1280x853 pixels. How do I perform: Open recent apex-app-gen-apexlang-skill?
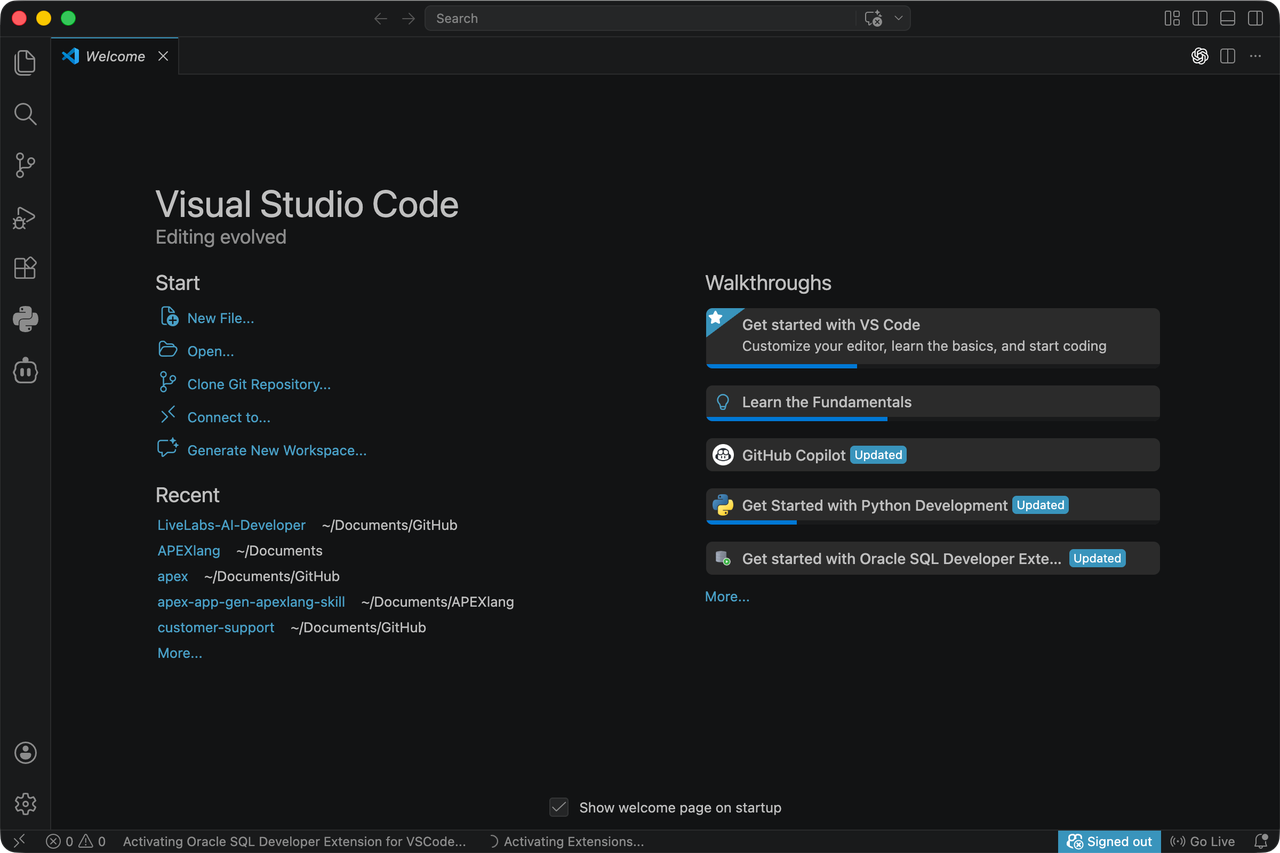pos(251,602)
